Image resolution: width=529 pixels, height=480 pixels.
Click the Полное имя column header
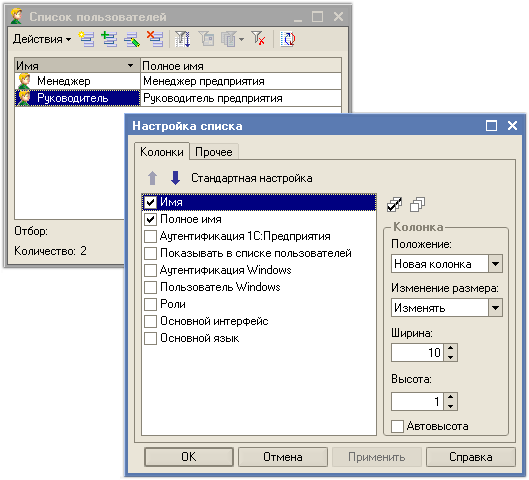click(x=241, y=65)
